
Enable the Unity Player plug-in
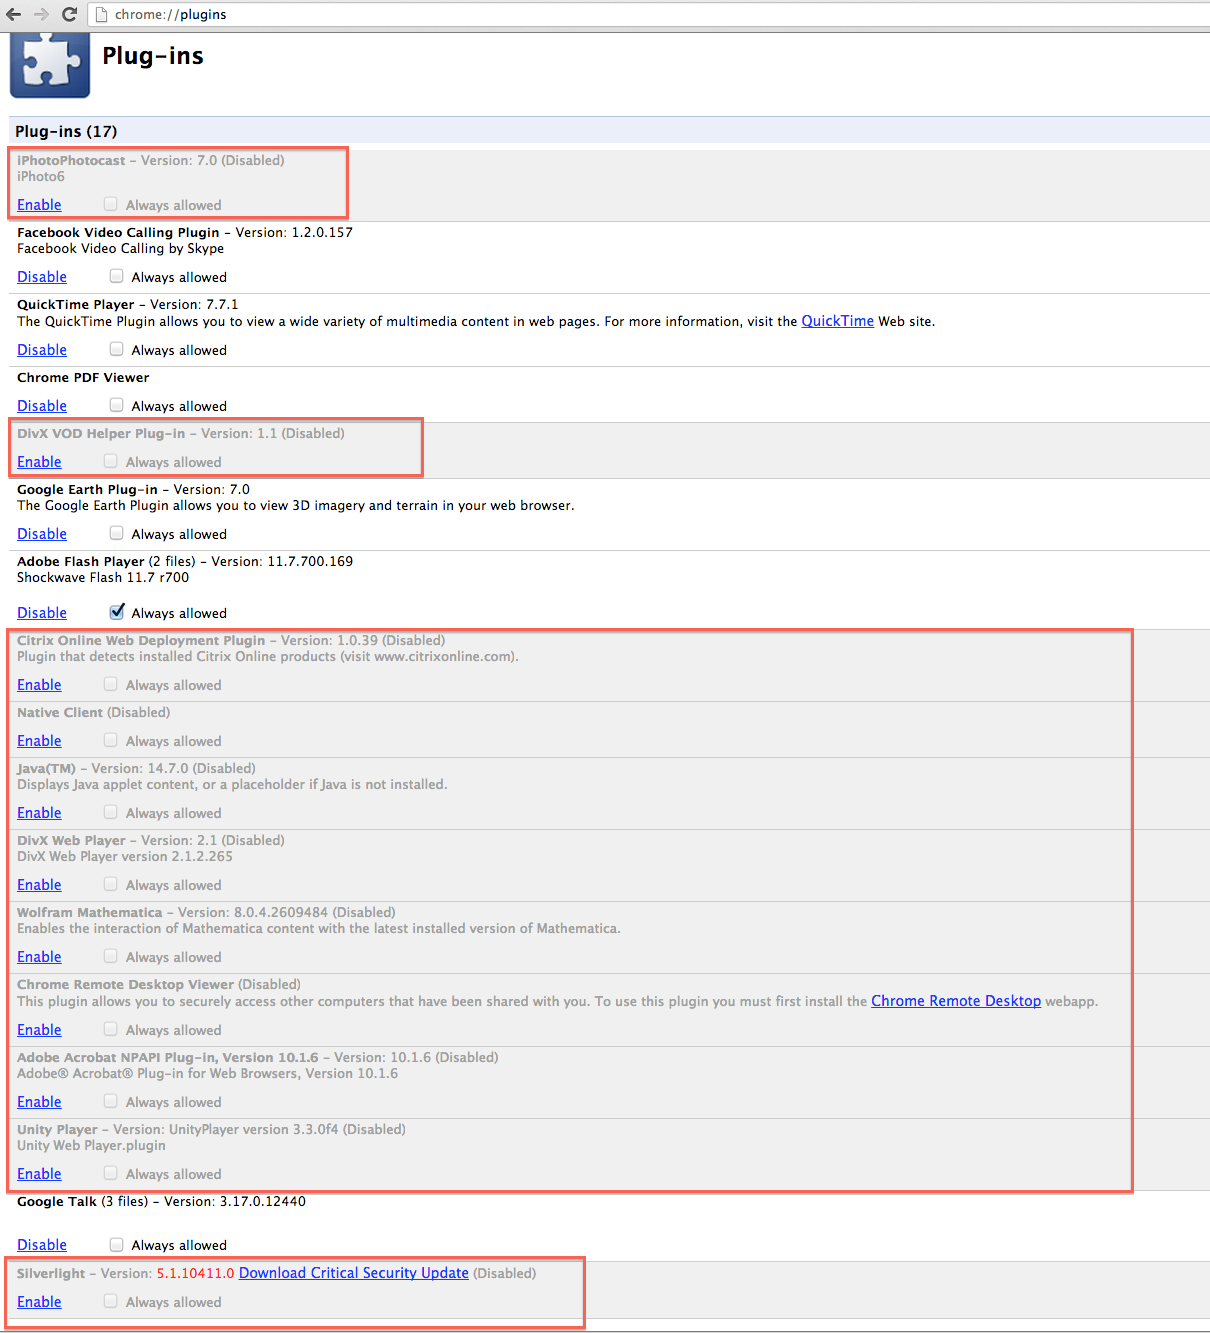[39, 1174]
